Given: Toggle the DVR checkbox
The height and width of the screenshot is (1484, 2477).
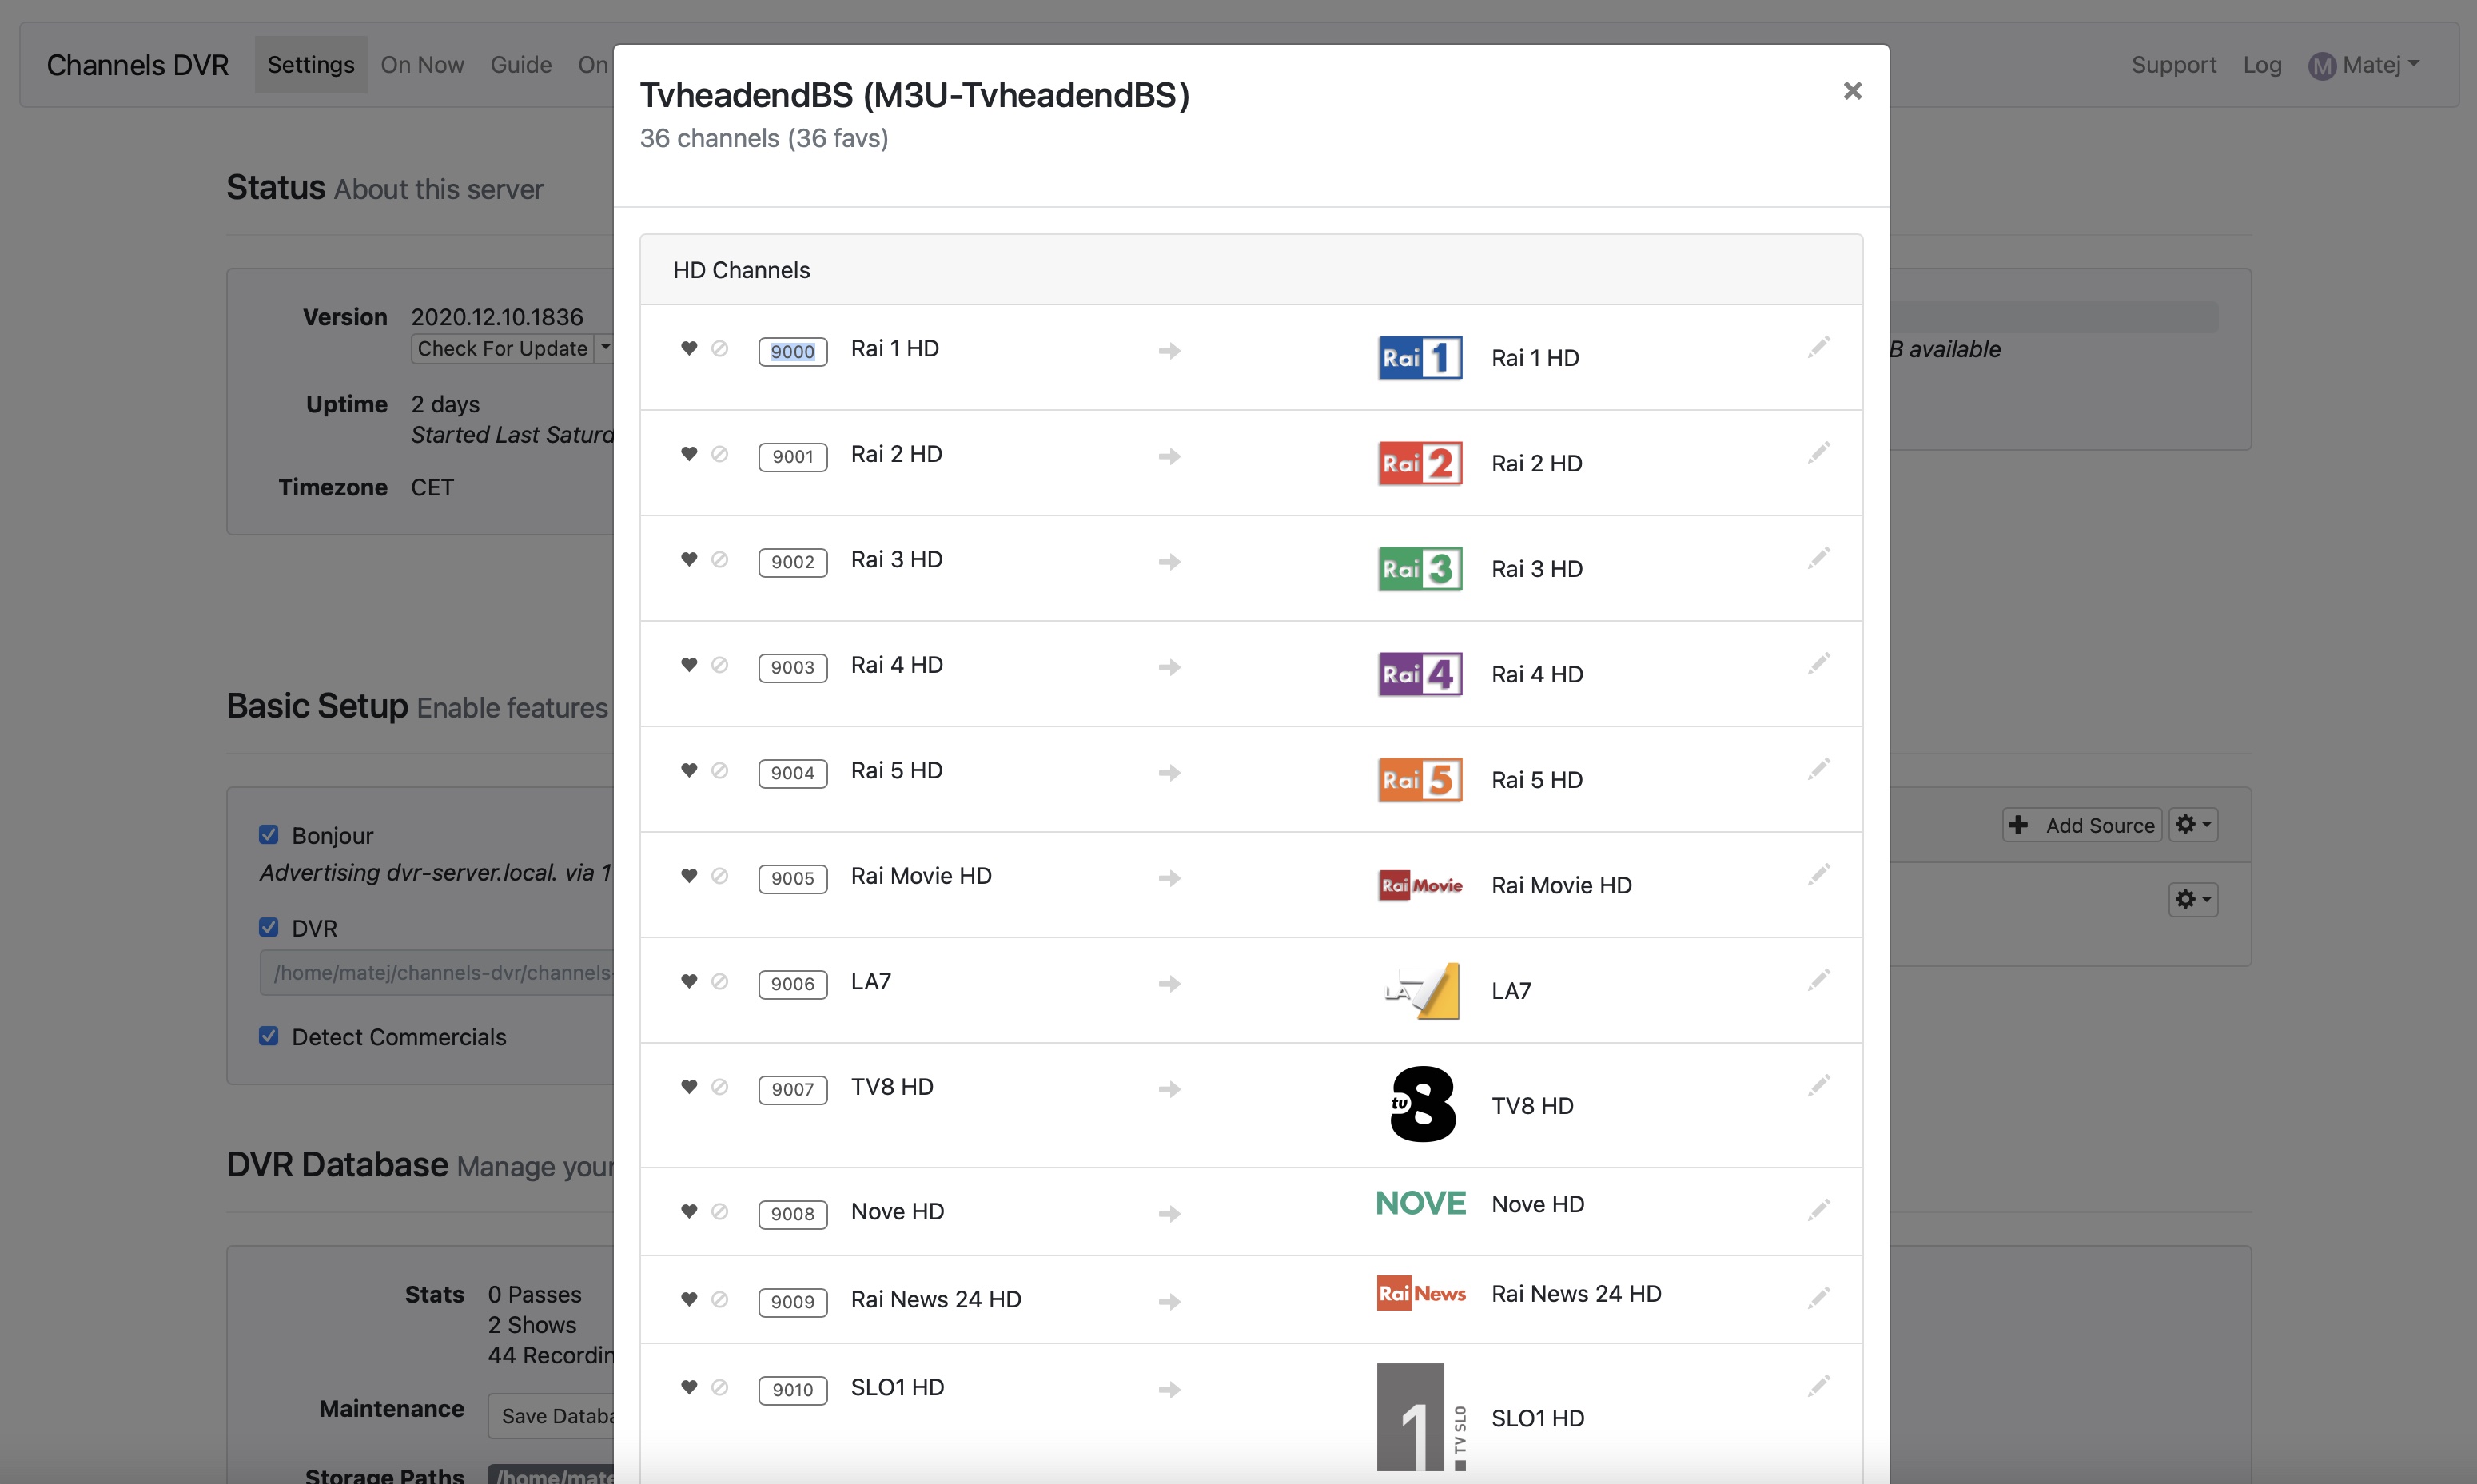Looking at the screenshot, I should tap(269, 927).
